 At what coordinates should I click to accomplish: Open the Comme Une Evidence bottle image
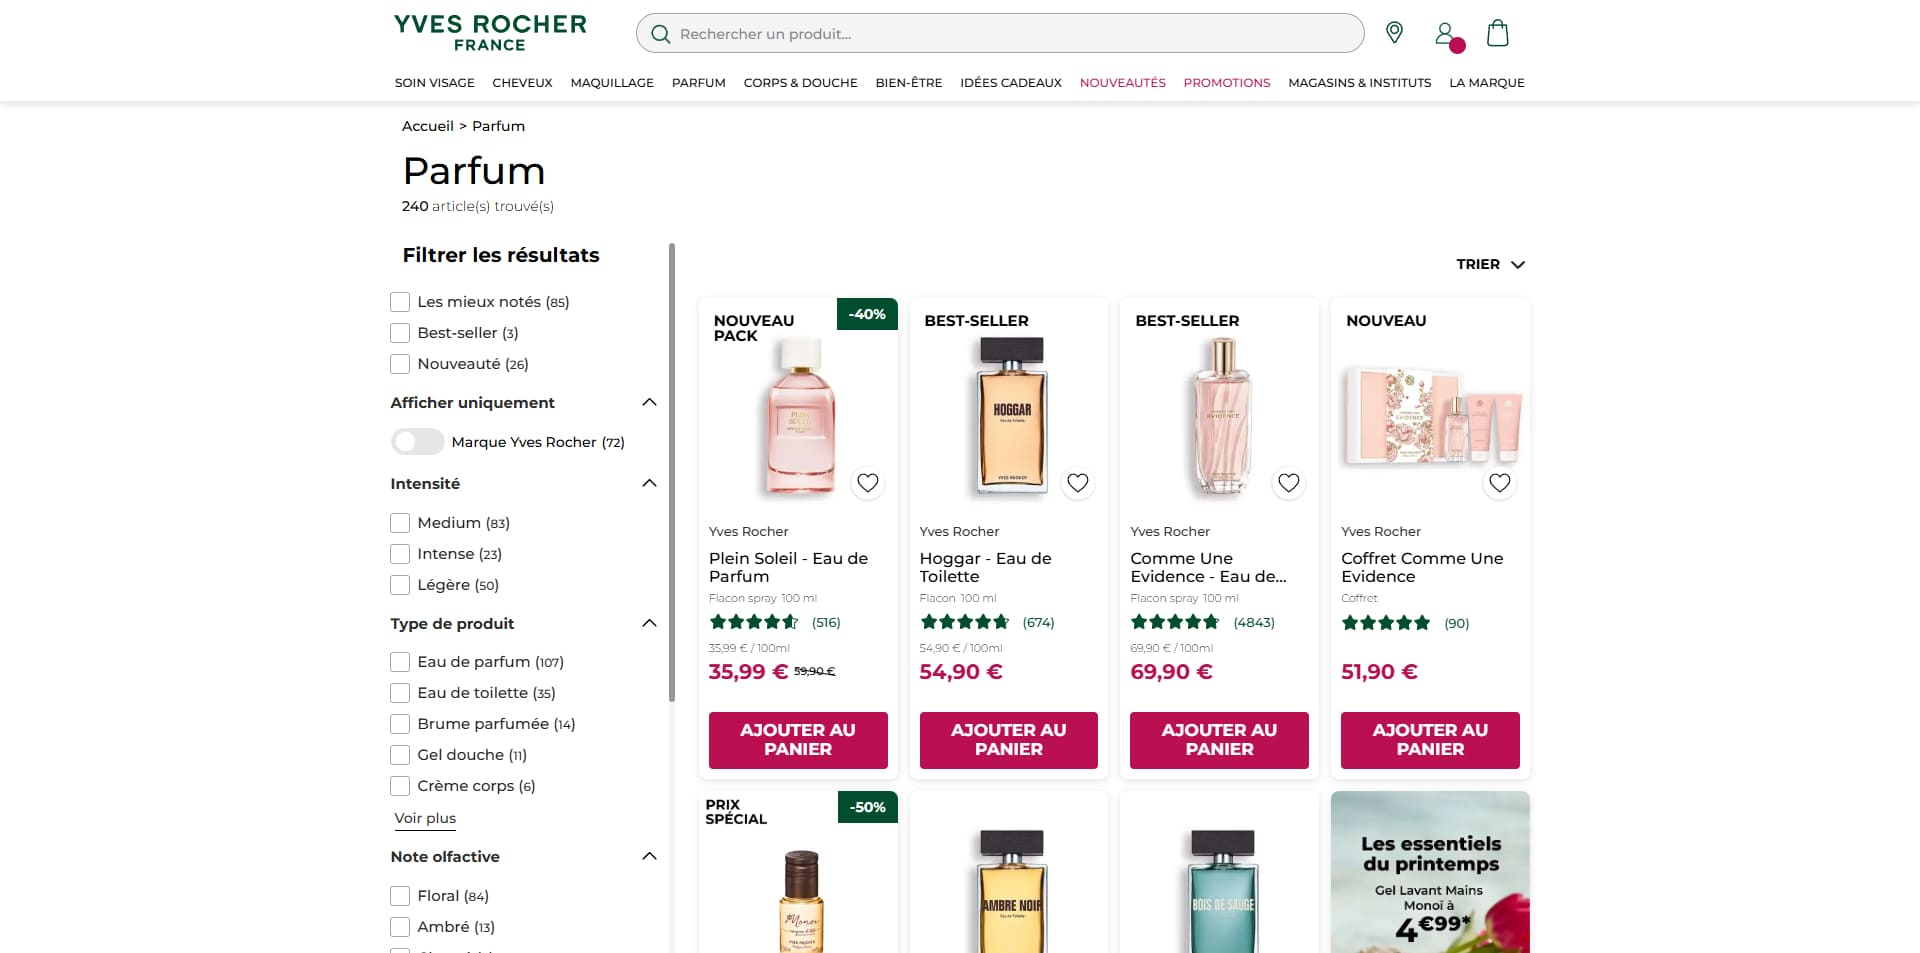(x=1221, y=415)
